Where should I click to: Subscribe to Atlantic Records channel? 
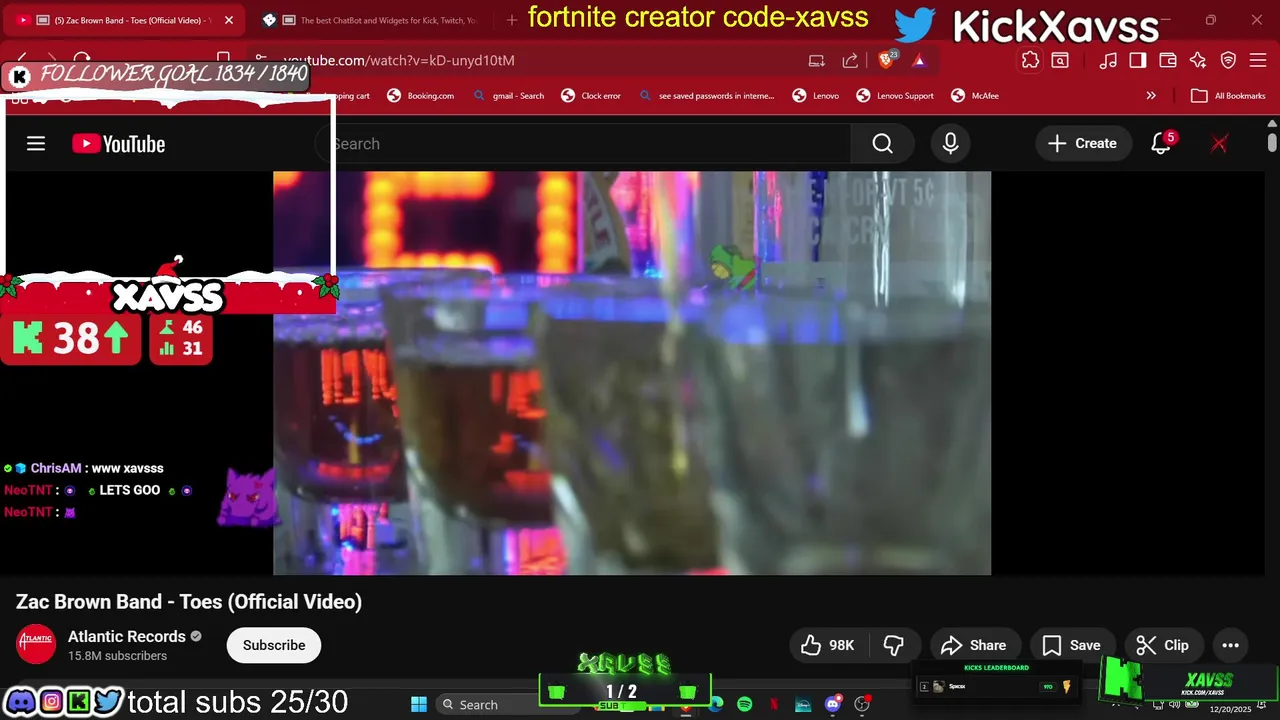point(274,645)
